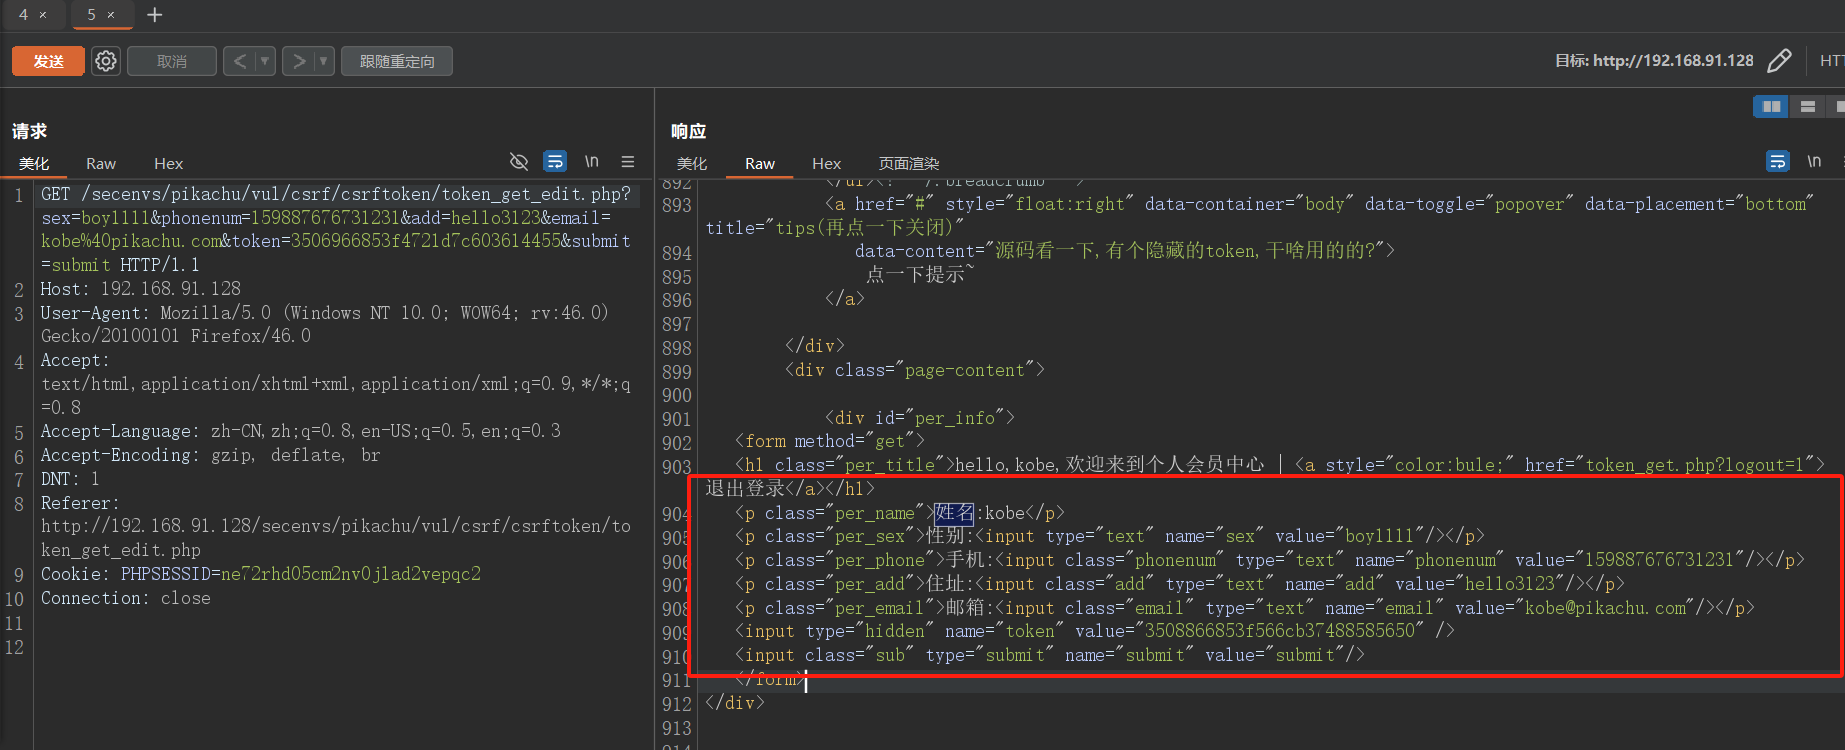
Task: Switch to Repeater tab 4
Action: [x=23, y=15]
